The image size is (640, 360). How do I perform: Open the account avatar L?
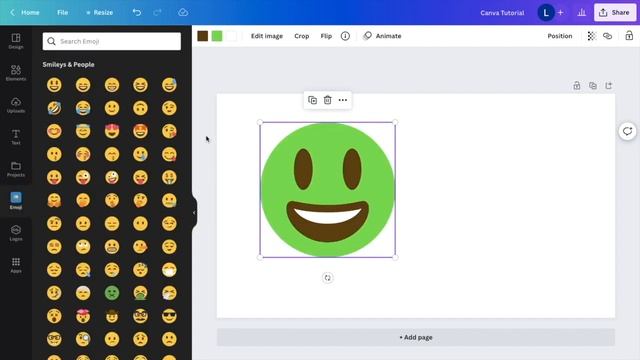click(x=546, y=13)
